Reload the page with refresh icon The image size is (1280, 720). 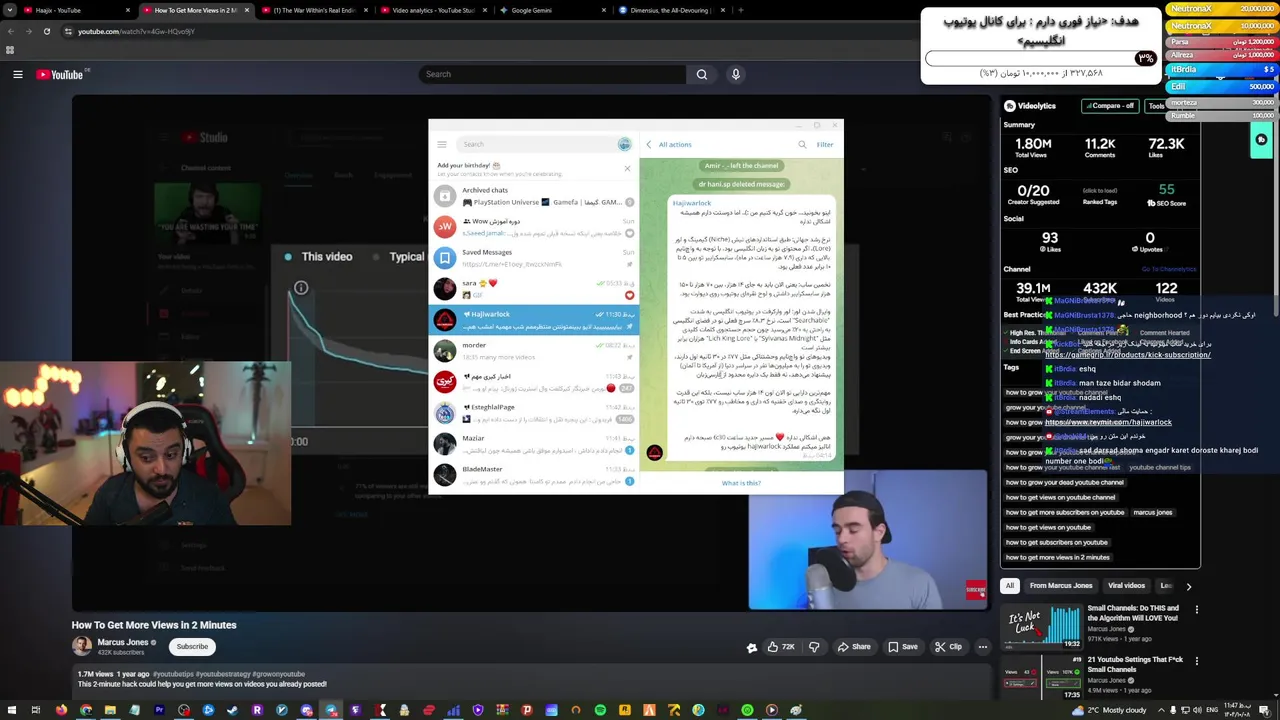point(46,31)
